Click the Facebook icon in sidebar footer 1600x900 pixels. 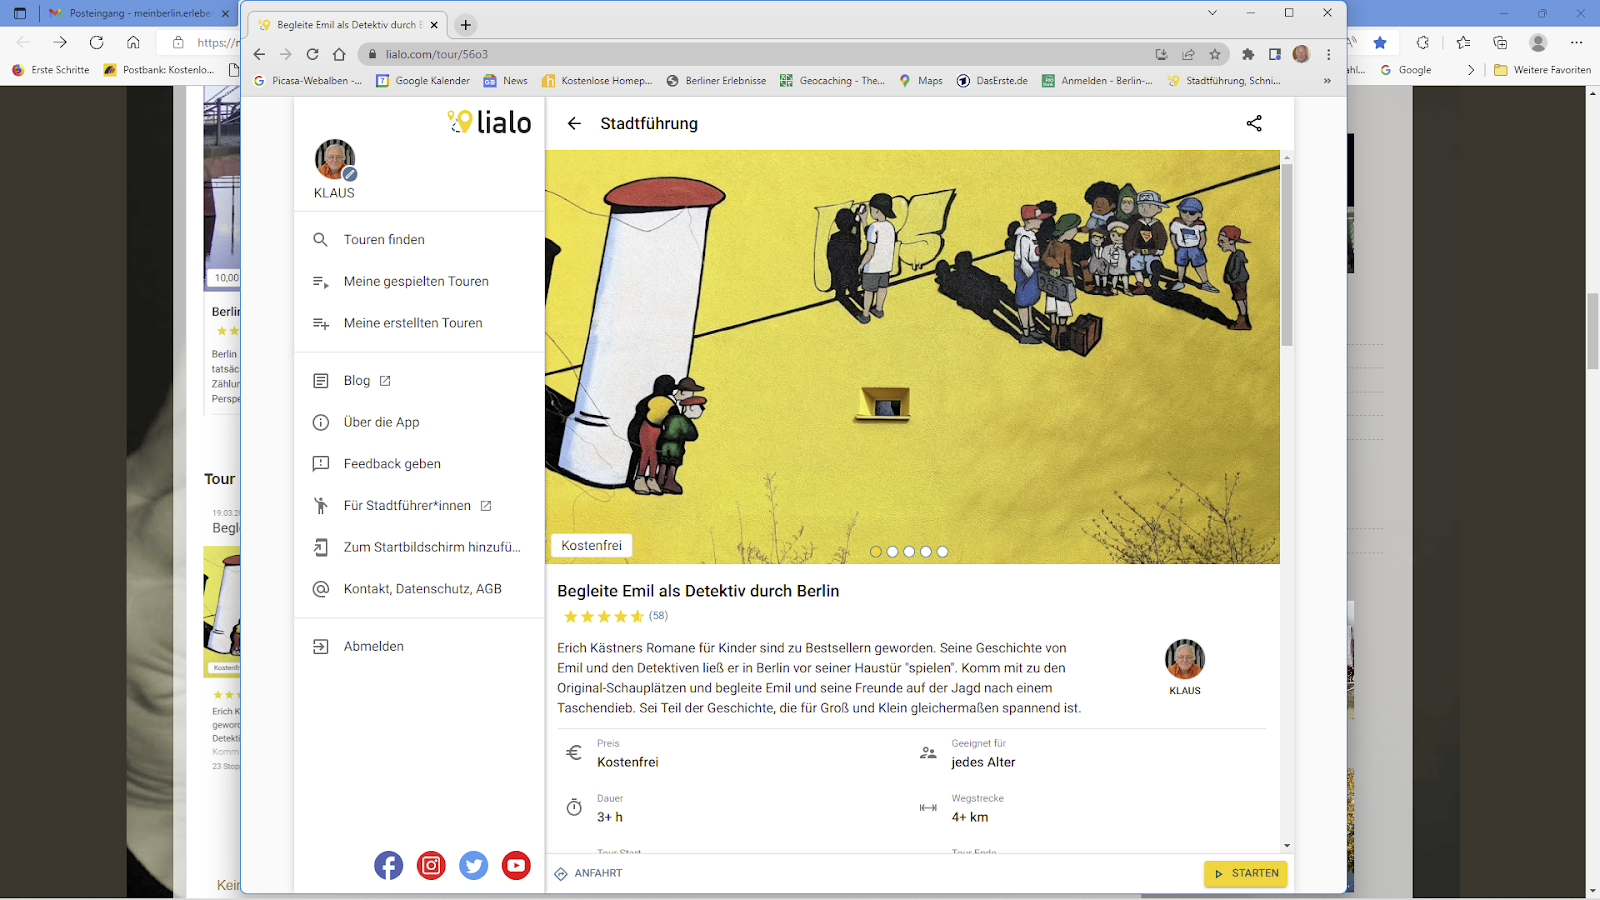click(388, 865)
